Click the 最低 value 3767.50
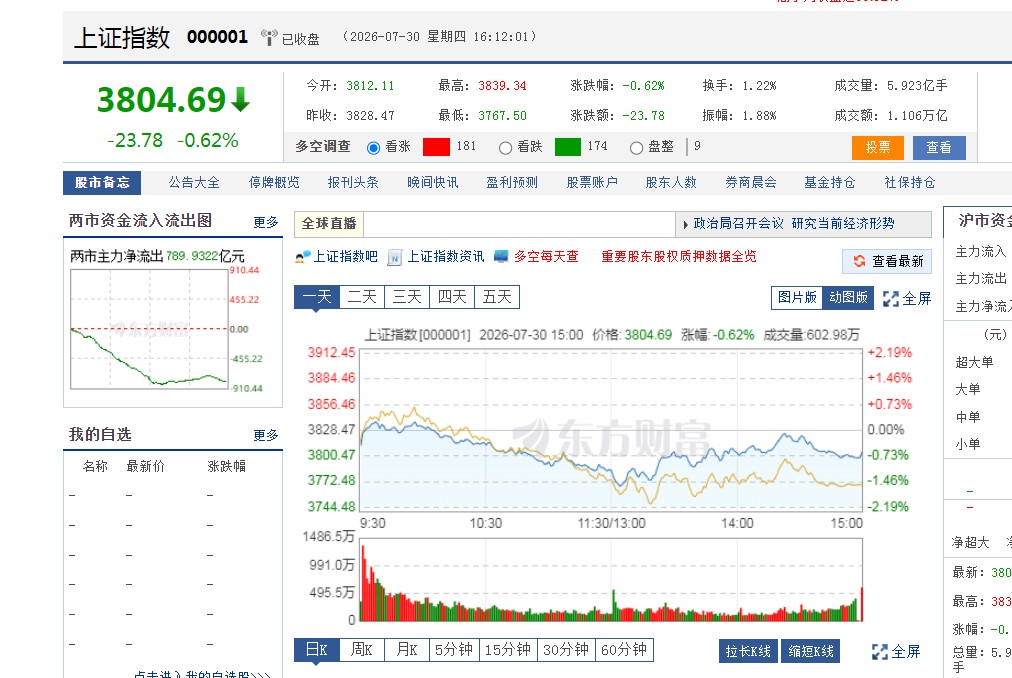Screen dimensions: 1012x678 click(x=502, y=116)
